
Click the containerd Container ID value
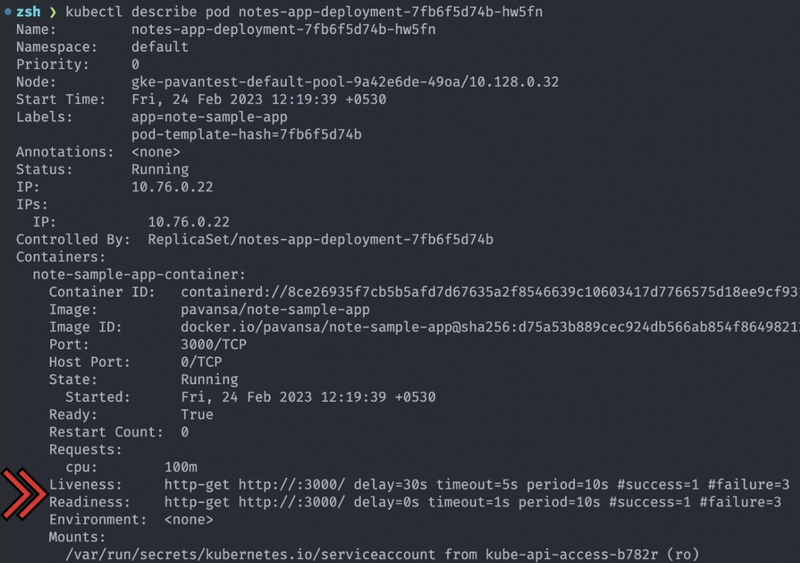point(490,292)
